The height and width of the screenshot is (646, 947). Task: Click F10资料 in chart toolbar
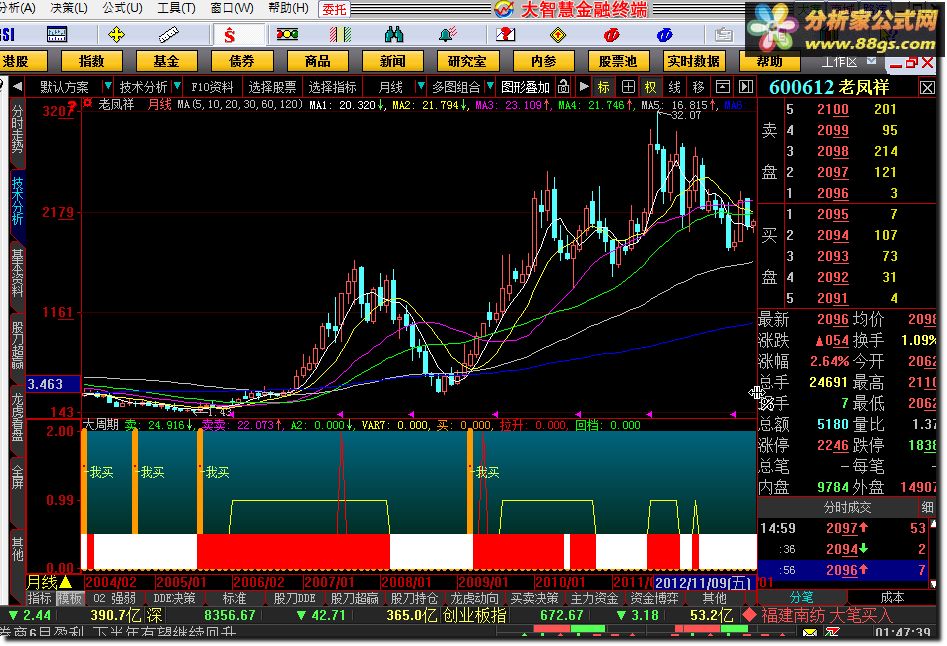pyautogui.click(x=212, y=87)
